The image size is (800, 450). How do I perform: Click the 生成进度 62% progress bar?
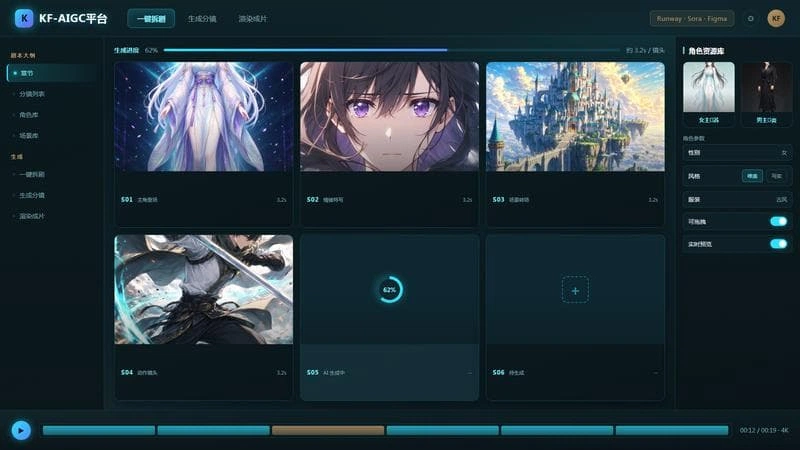[x=392, y=50]
